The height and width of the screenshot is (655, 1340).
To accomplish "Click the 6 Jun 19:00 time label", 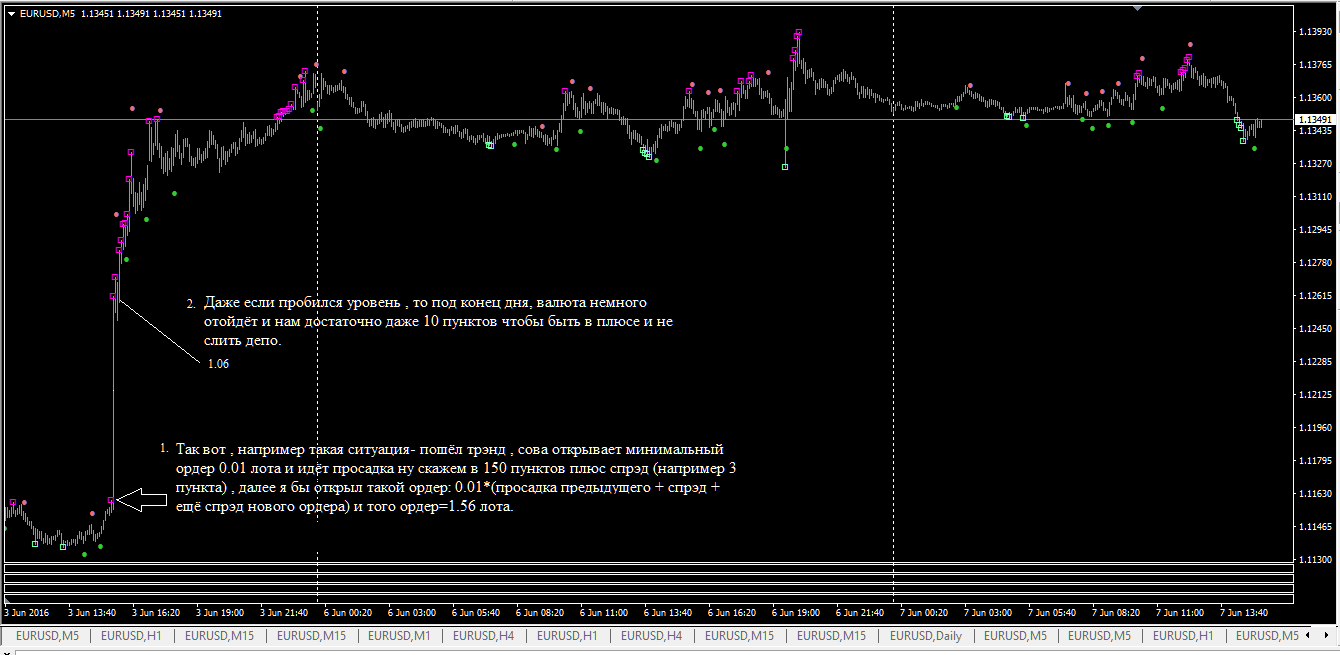I will coord(796,612).
